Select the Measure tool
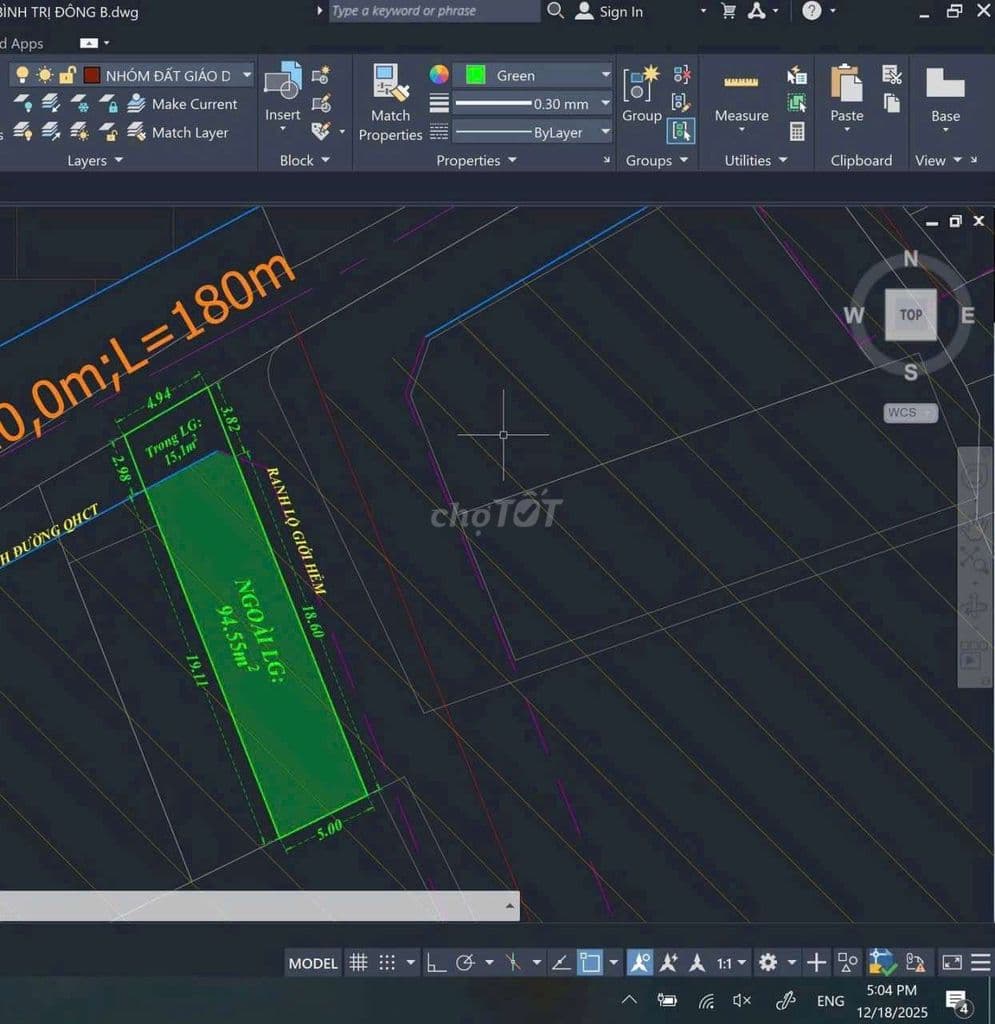 coord(741,97)
